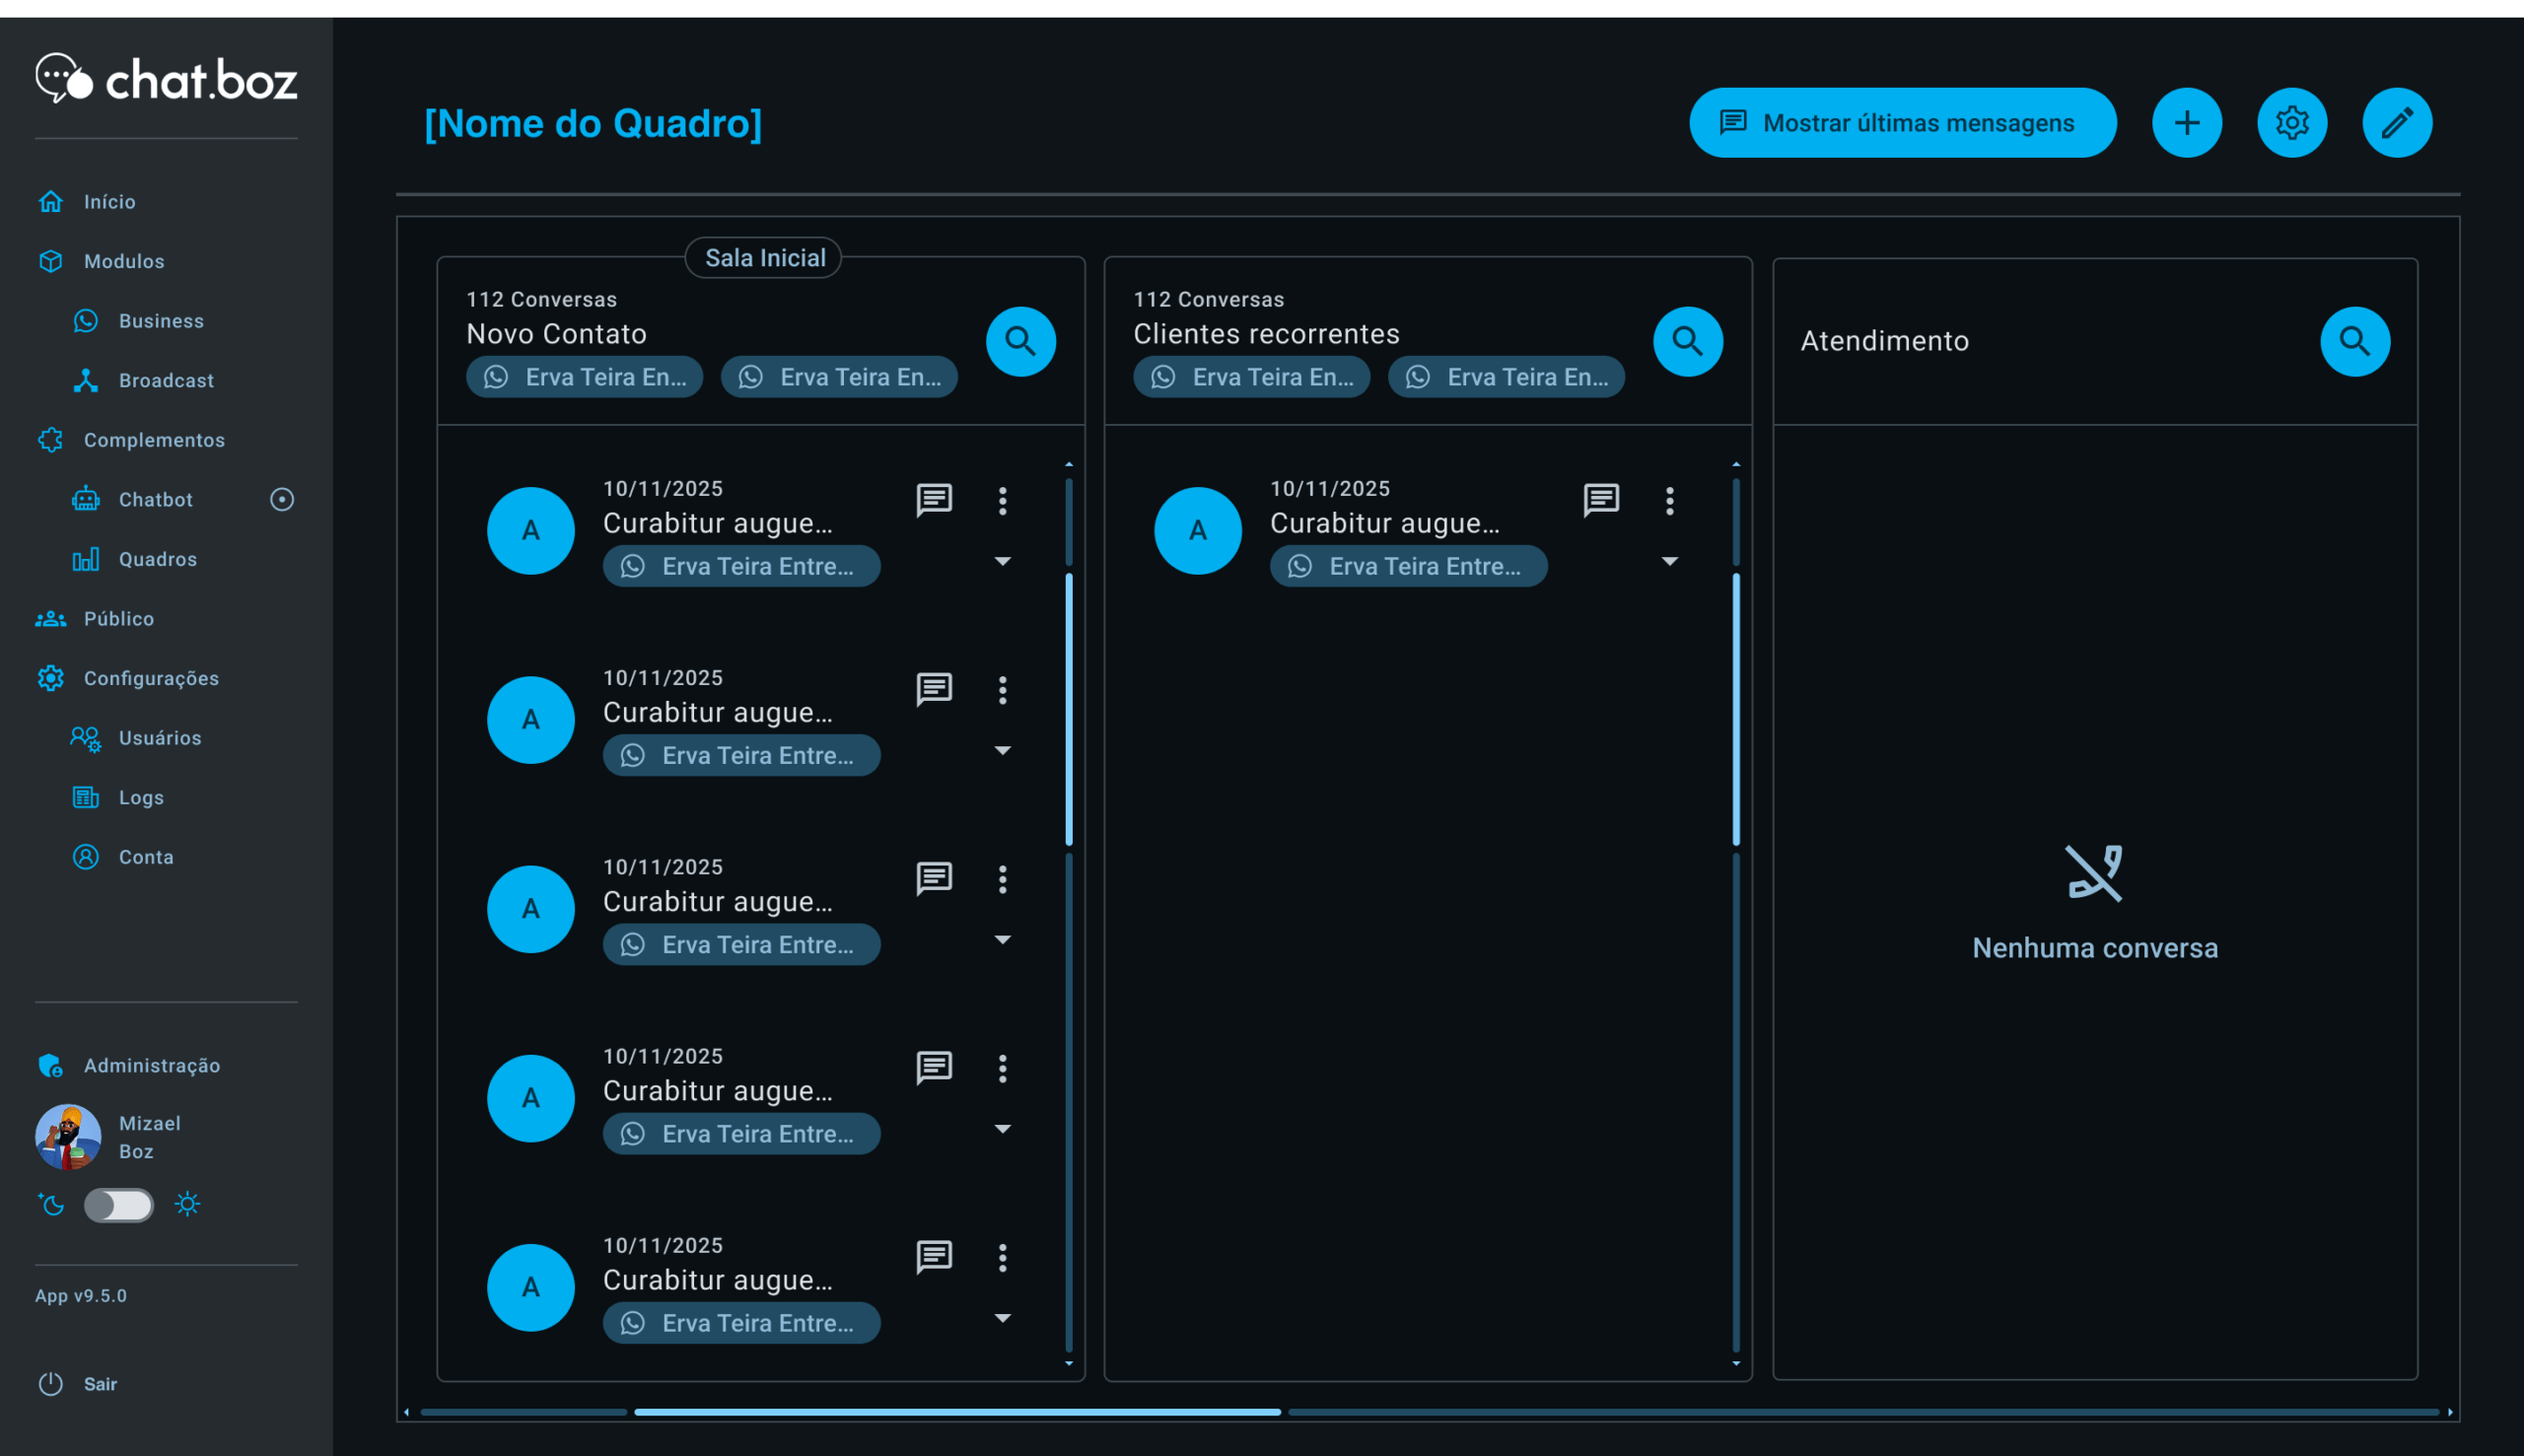Expand first Novo Contato conversation card arrow

pyautogui.click(x=1002, y=561)
